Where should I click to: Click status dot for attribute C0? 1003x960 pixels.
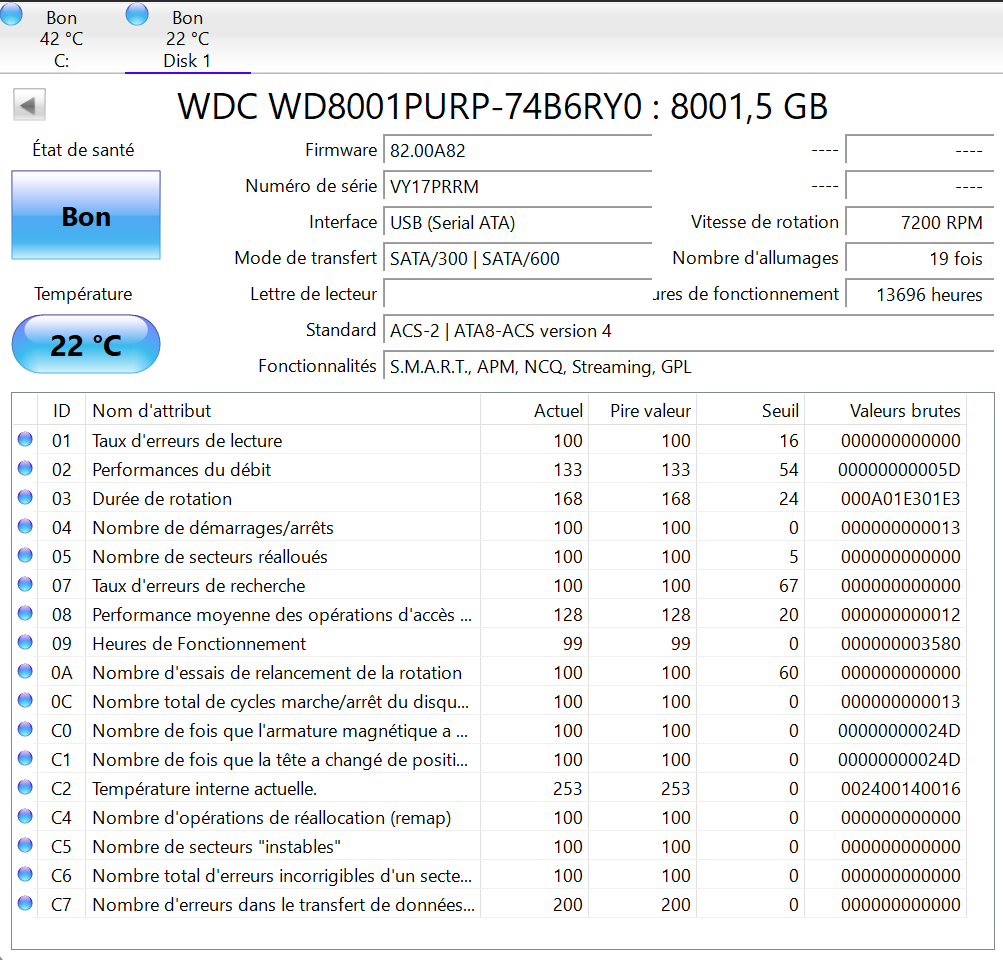[x=25, y=729]
